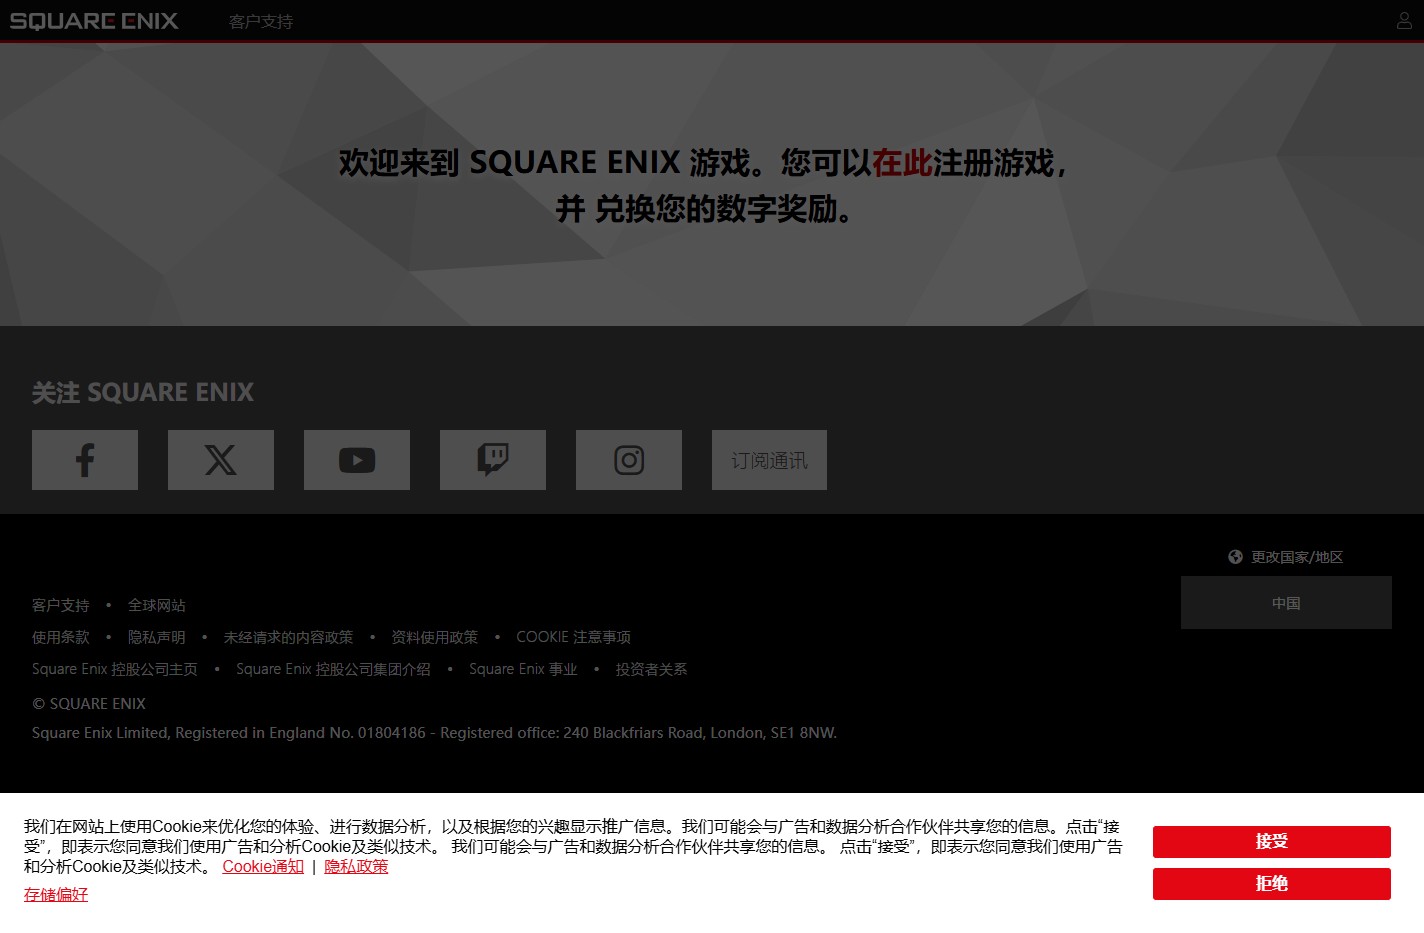Open Square Enix 控股公司主页 link
The height and width of the screenshot is (933, 1424).
coord(115,669)
